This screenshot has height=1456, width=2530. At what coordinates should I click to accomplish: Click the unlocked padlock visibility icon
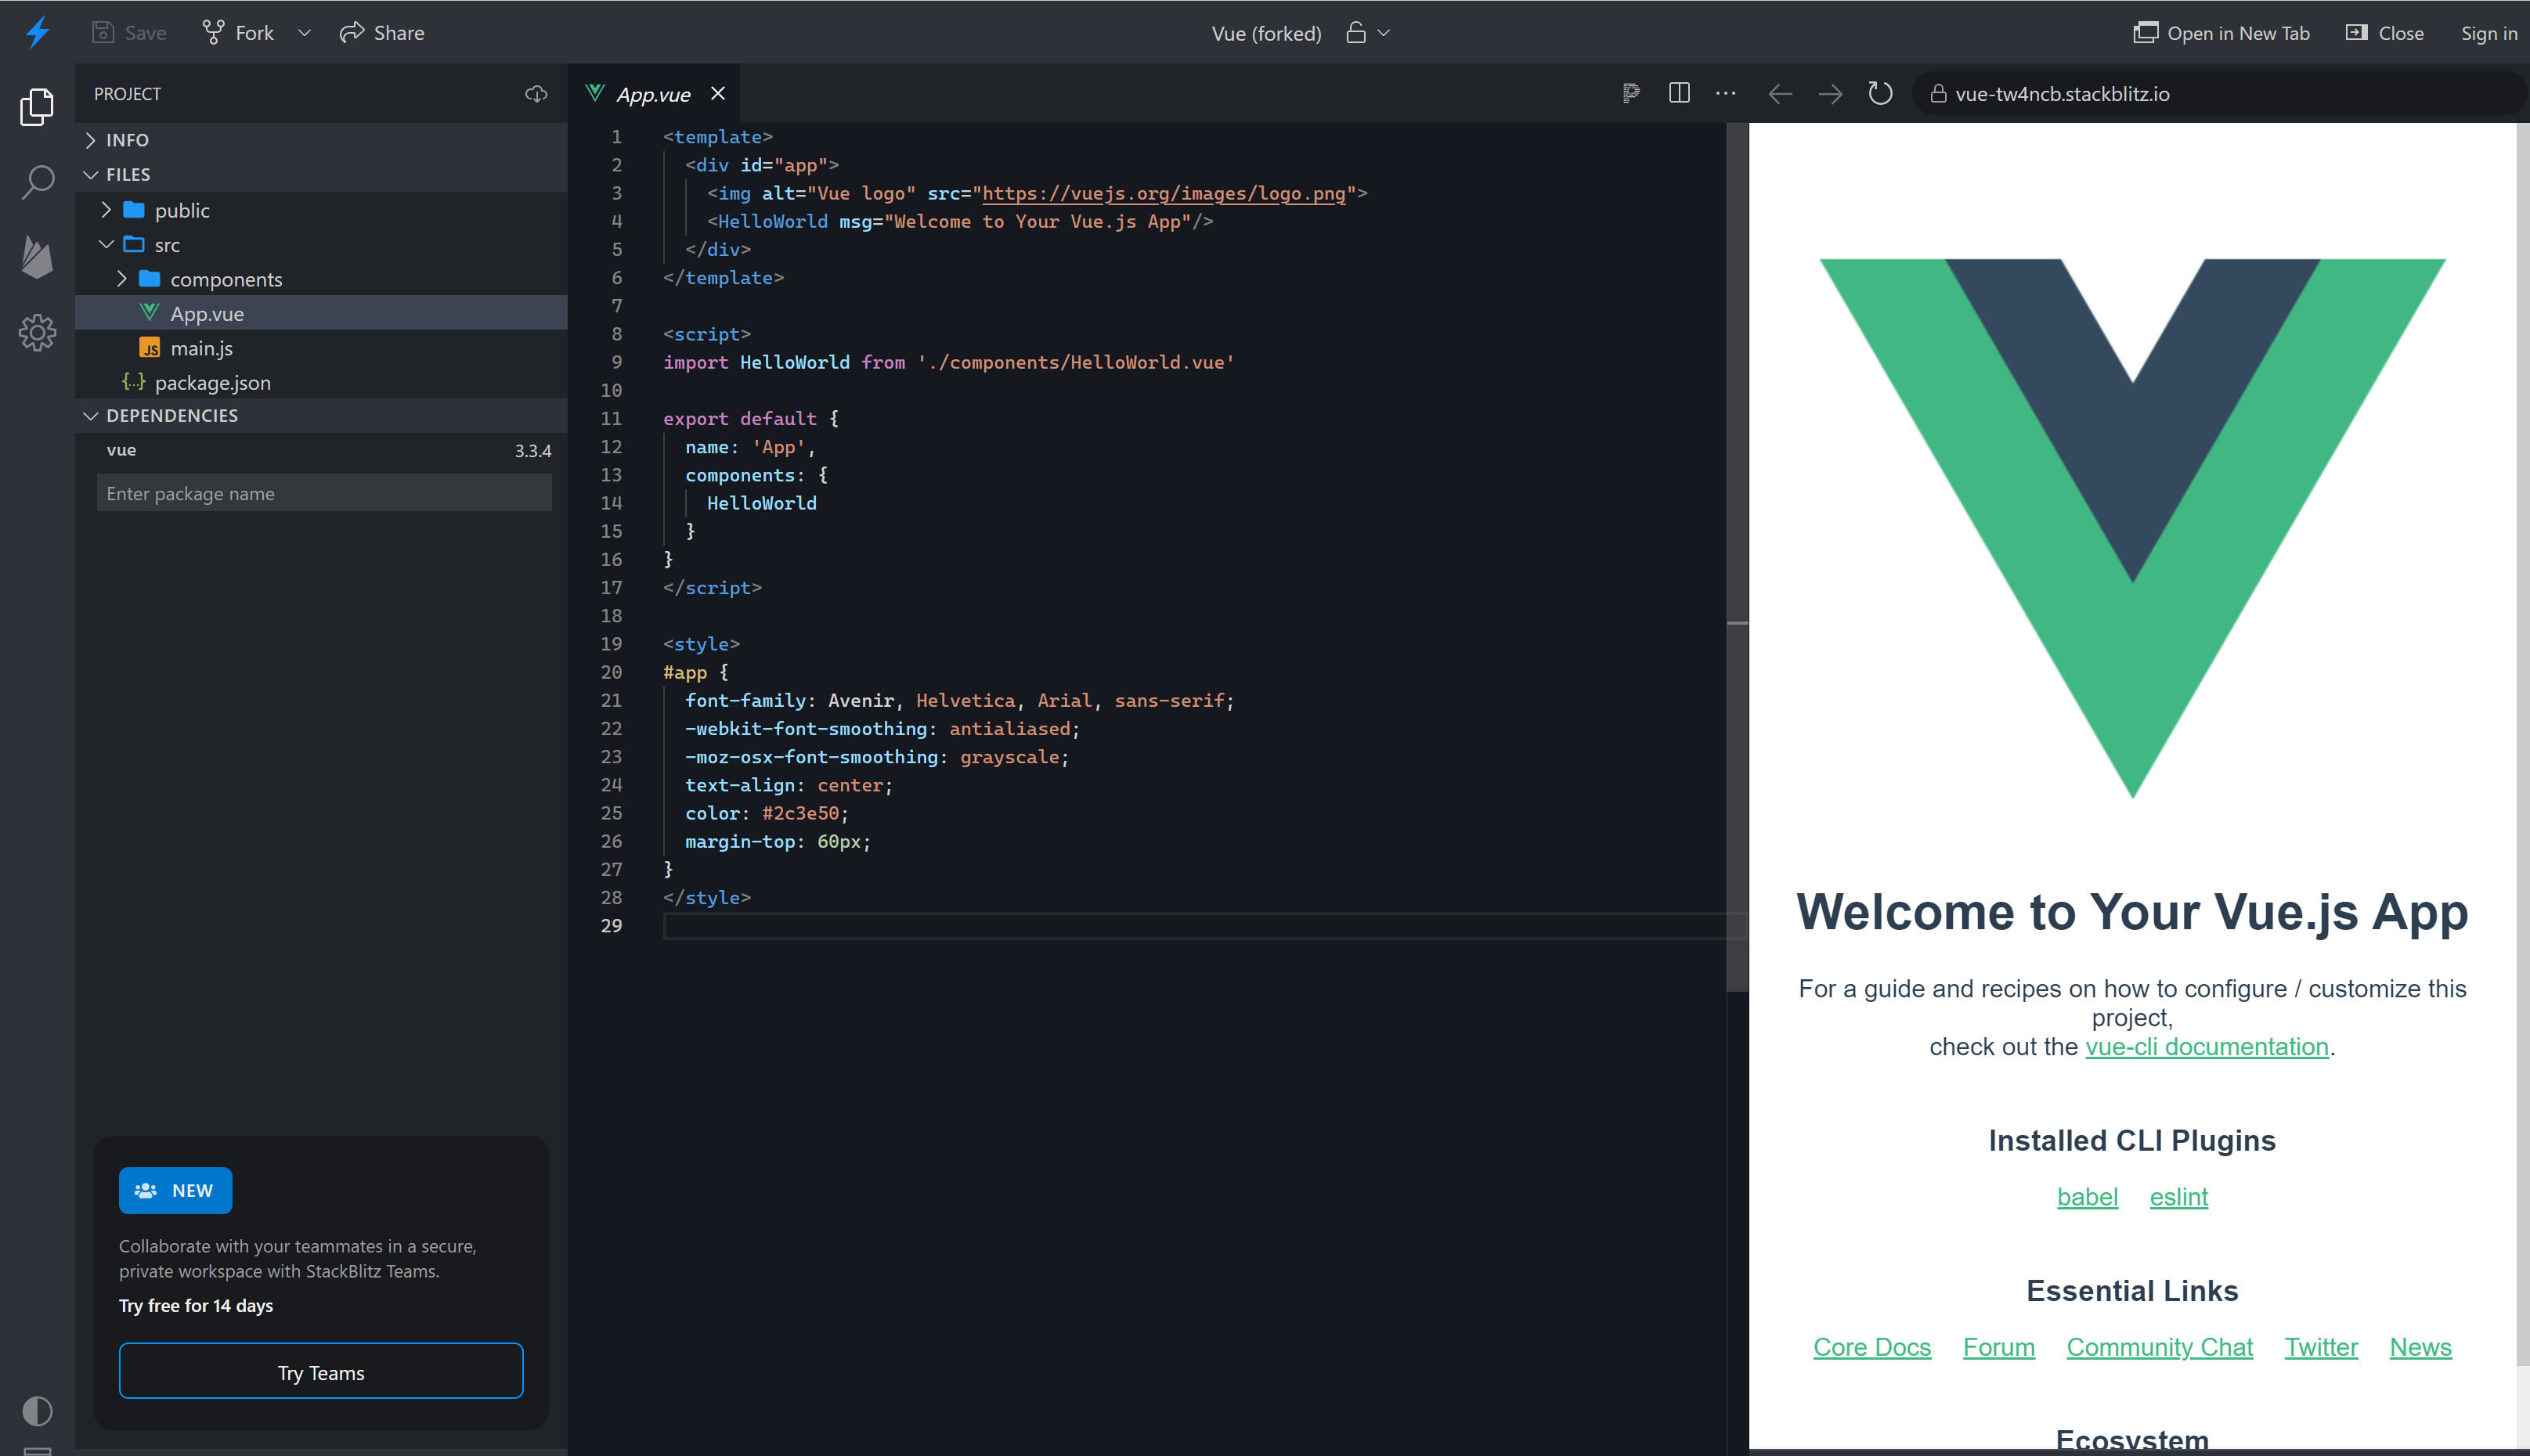pyautogui.click(x=1356, y=33)
